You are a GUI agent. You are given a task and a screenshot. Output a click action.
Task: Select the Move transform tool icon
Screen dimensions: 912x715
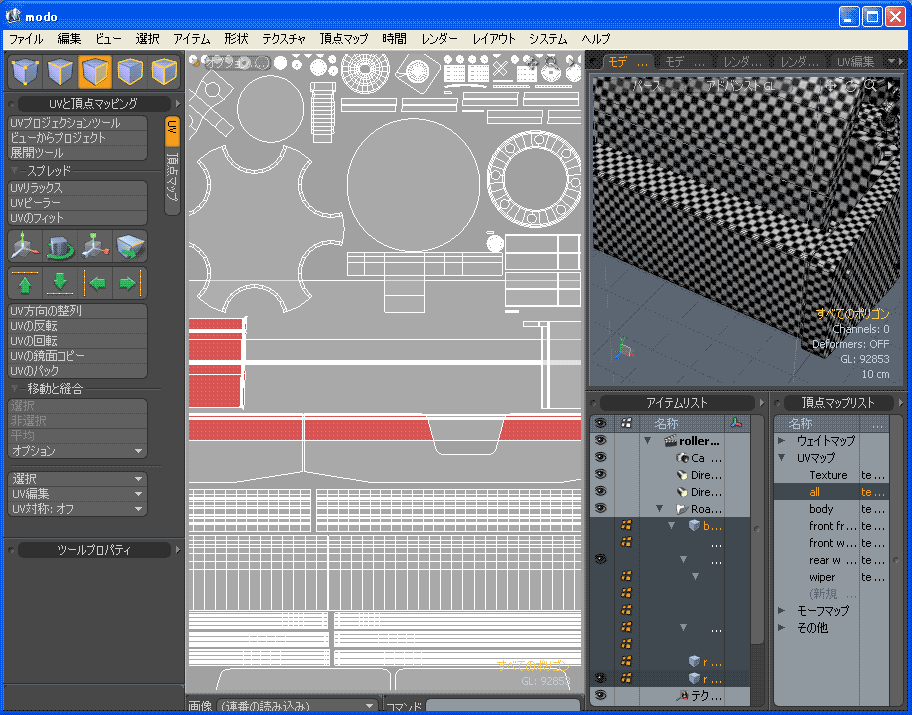(x=25, y=246)
